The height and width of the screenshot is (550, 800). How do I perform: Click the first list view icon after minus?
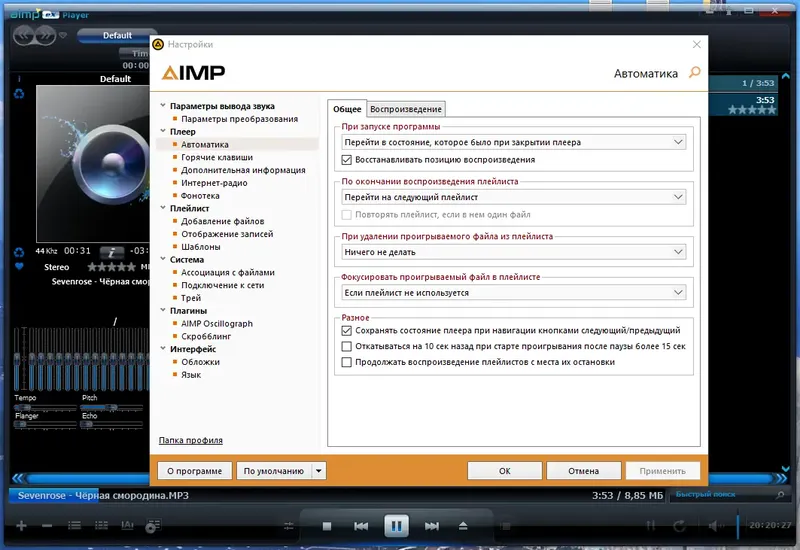74,525
